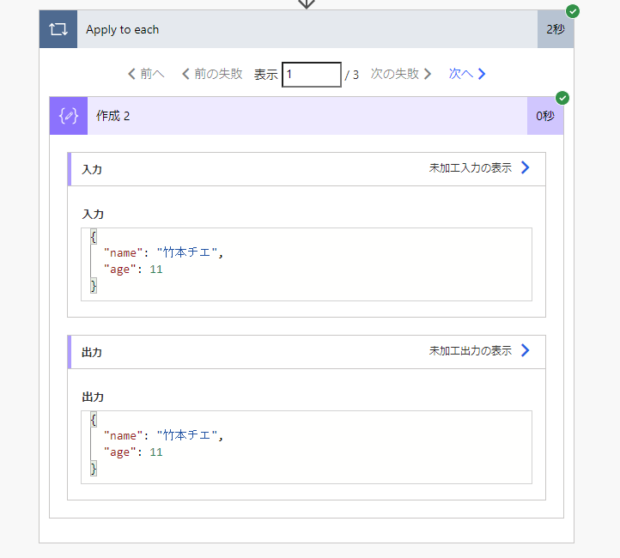Open 未加工出力の表示 raw output link
This screenshot has height=558, width=620.
point(470,350)
